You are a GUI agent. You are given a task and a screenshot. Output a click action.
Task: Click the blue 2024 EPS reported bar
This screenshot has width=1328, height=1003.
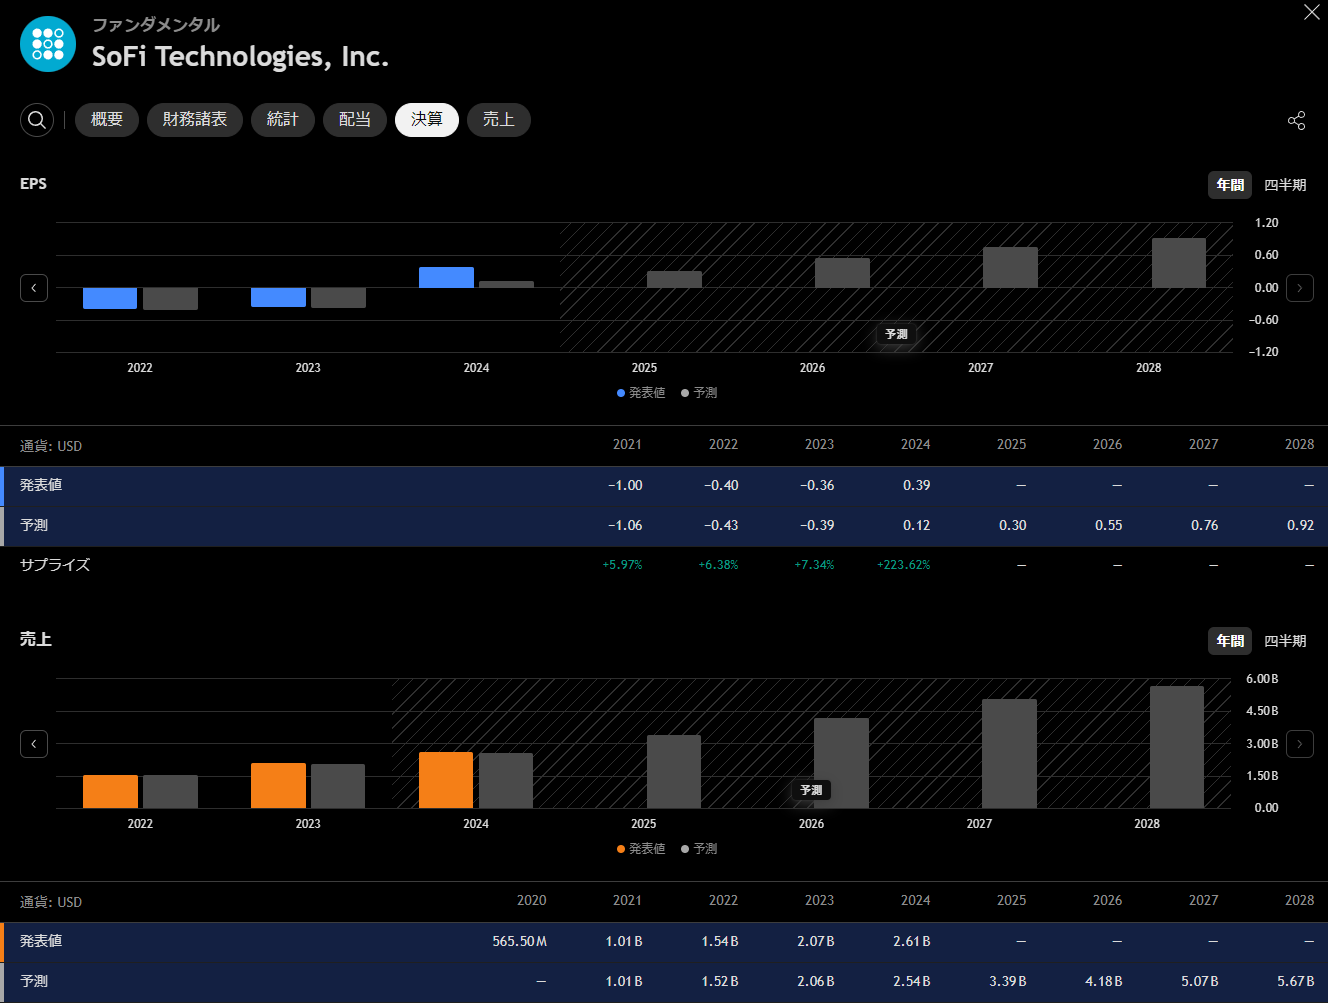pyautogui.click(x=446, y=277)
